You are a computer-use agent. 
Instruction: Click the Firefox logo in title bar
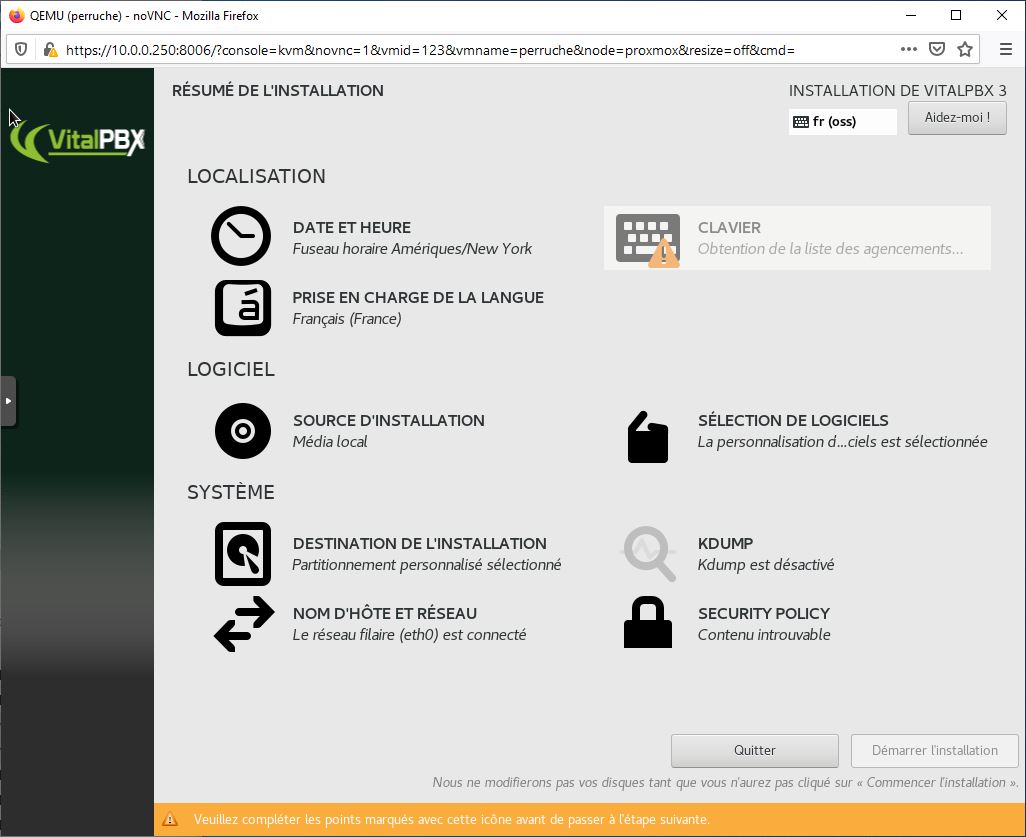pos(16,15)
